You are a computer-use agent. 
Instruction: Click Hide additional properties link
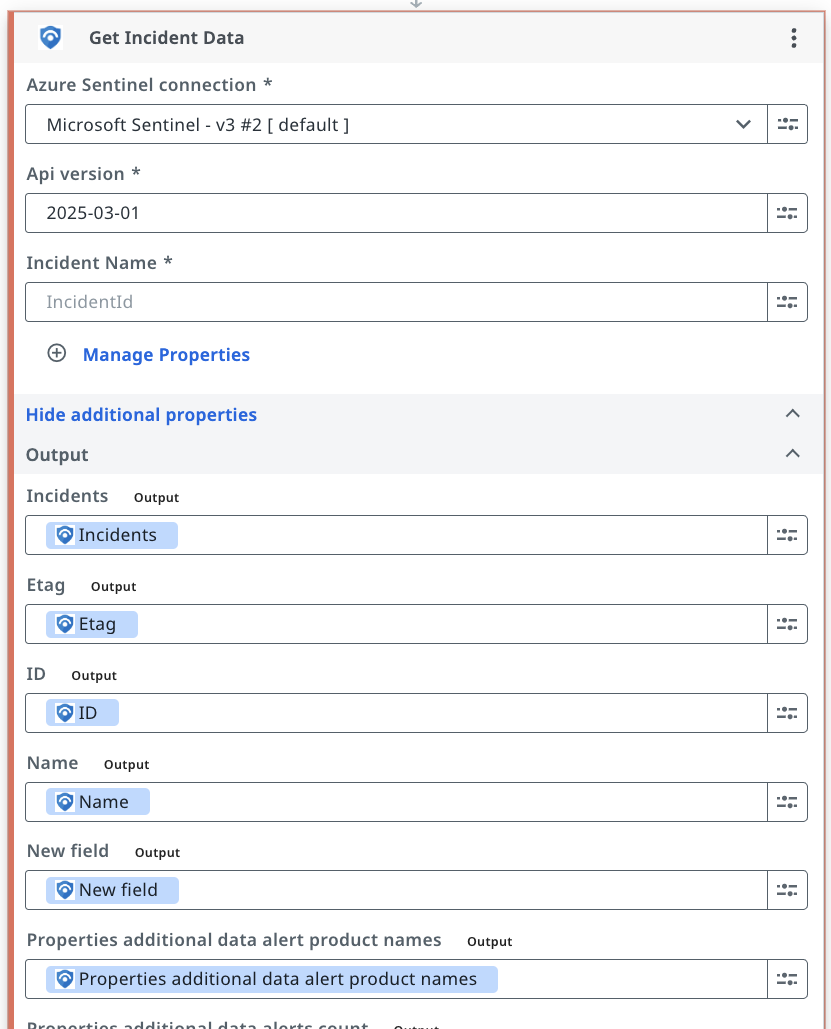click(x=141, y=415)
